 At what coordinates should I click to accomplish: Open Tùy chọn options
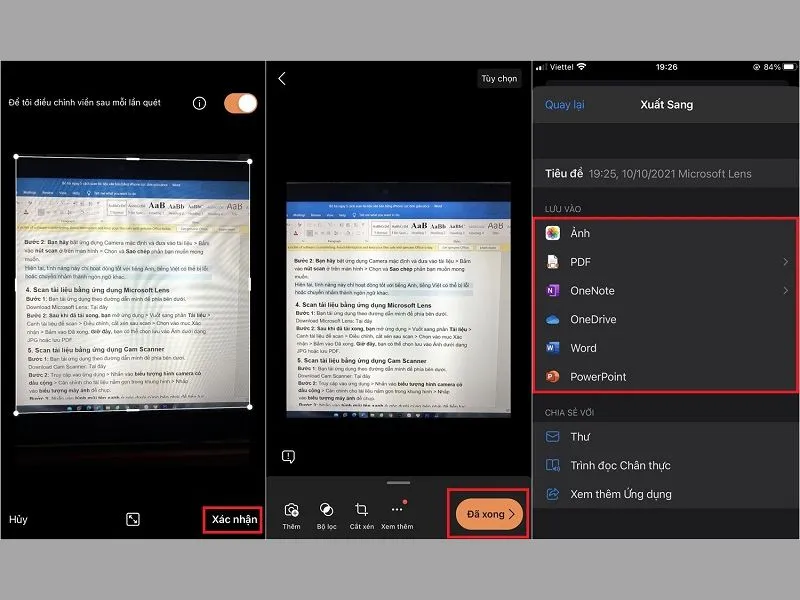click(499, 79)
